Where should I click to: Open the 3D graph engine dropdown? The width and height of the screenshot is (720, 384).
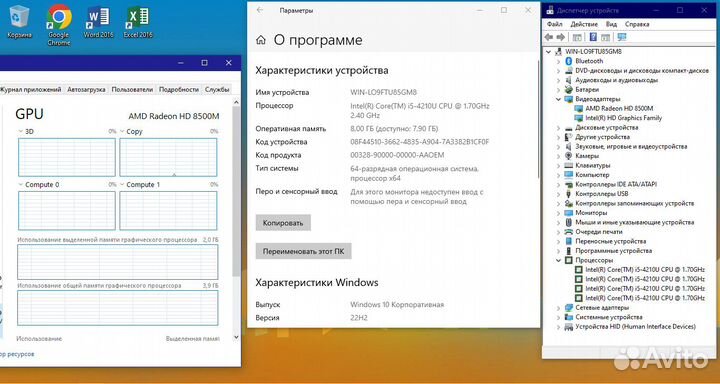point(21,131)
